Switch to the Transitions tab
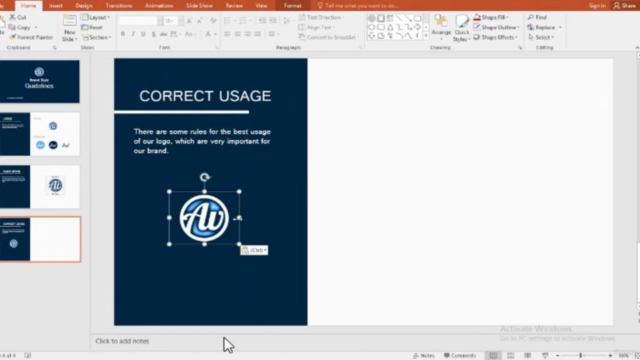Image resolution: width=640 pixels, height=360 pixels. [x=118, y=6]
